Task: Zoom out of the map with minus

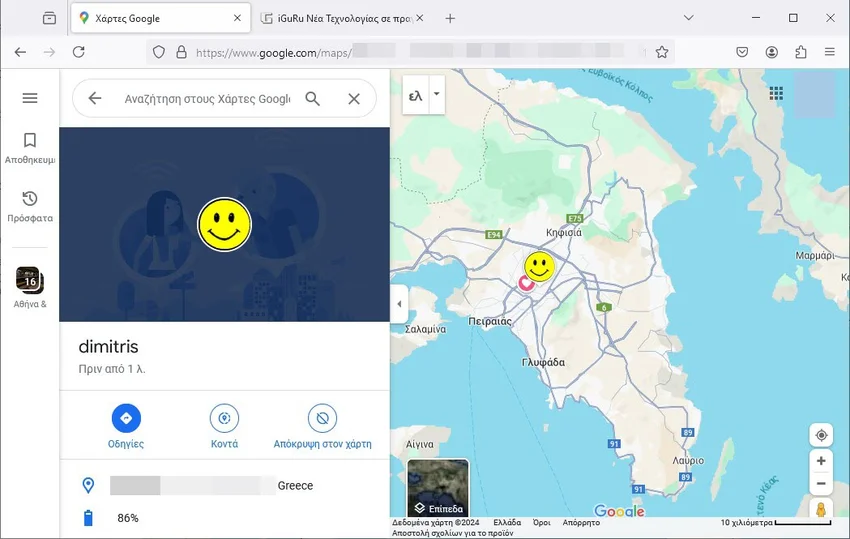Action: pos(821,484)
